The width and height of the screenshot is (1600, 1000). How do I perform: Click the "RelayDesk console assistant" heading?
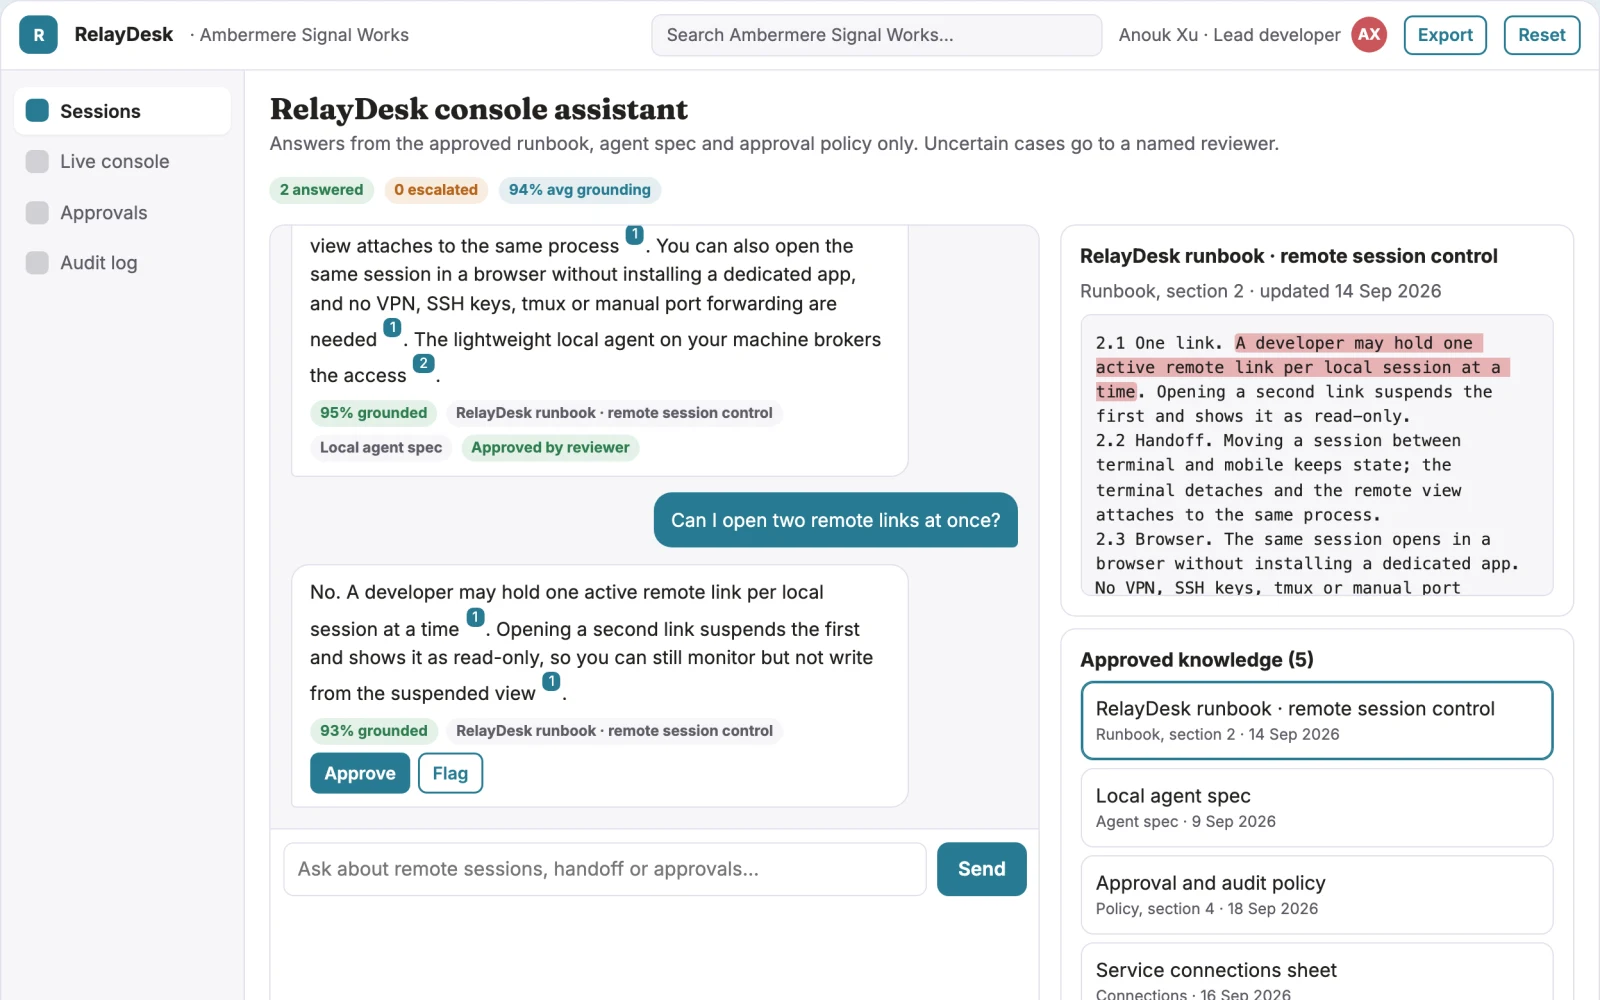(479, 109)
